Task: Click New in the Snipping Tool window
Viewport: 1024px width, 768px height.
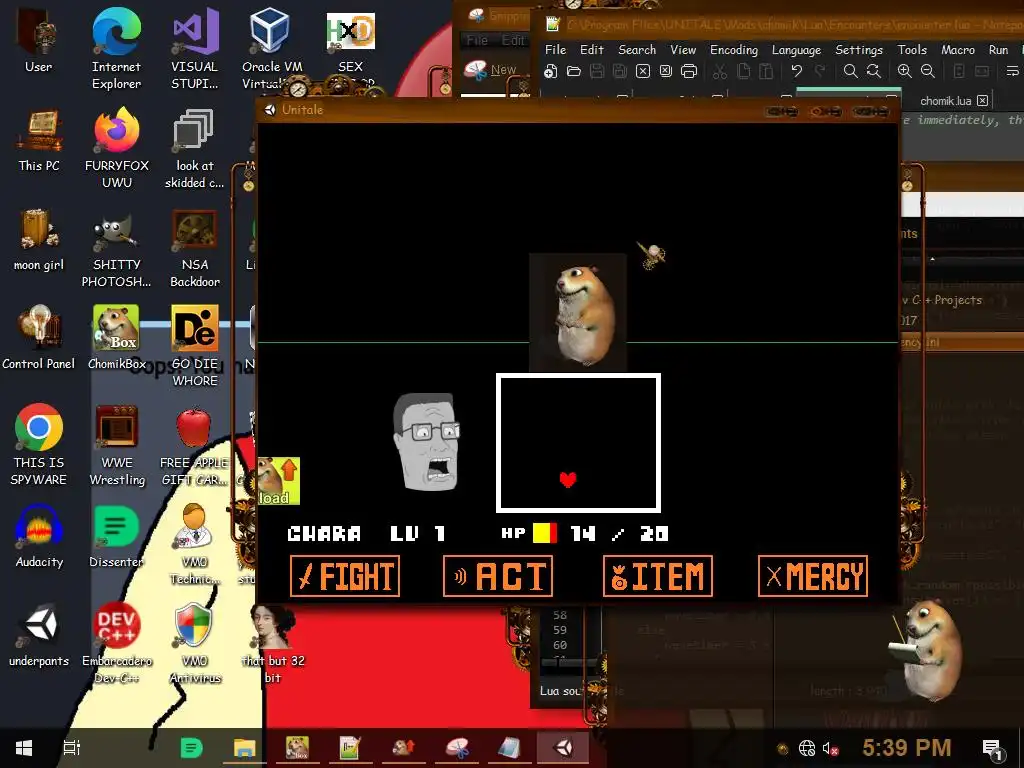Action: pyautogui.click(x=490, y=70)
